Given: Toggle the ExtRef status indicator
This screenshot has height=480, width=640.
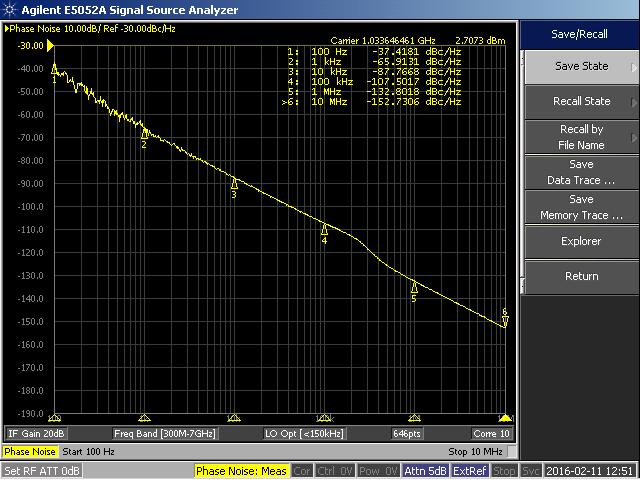Looking at the screenshot, I should [470, 471].
